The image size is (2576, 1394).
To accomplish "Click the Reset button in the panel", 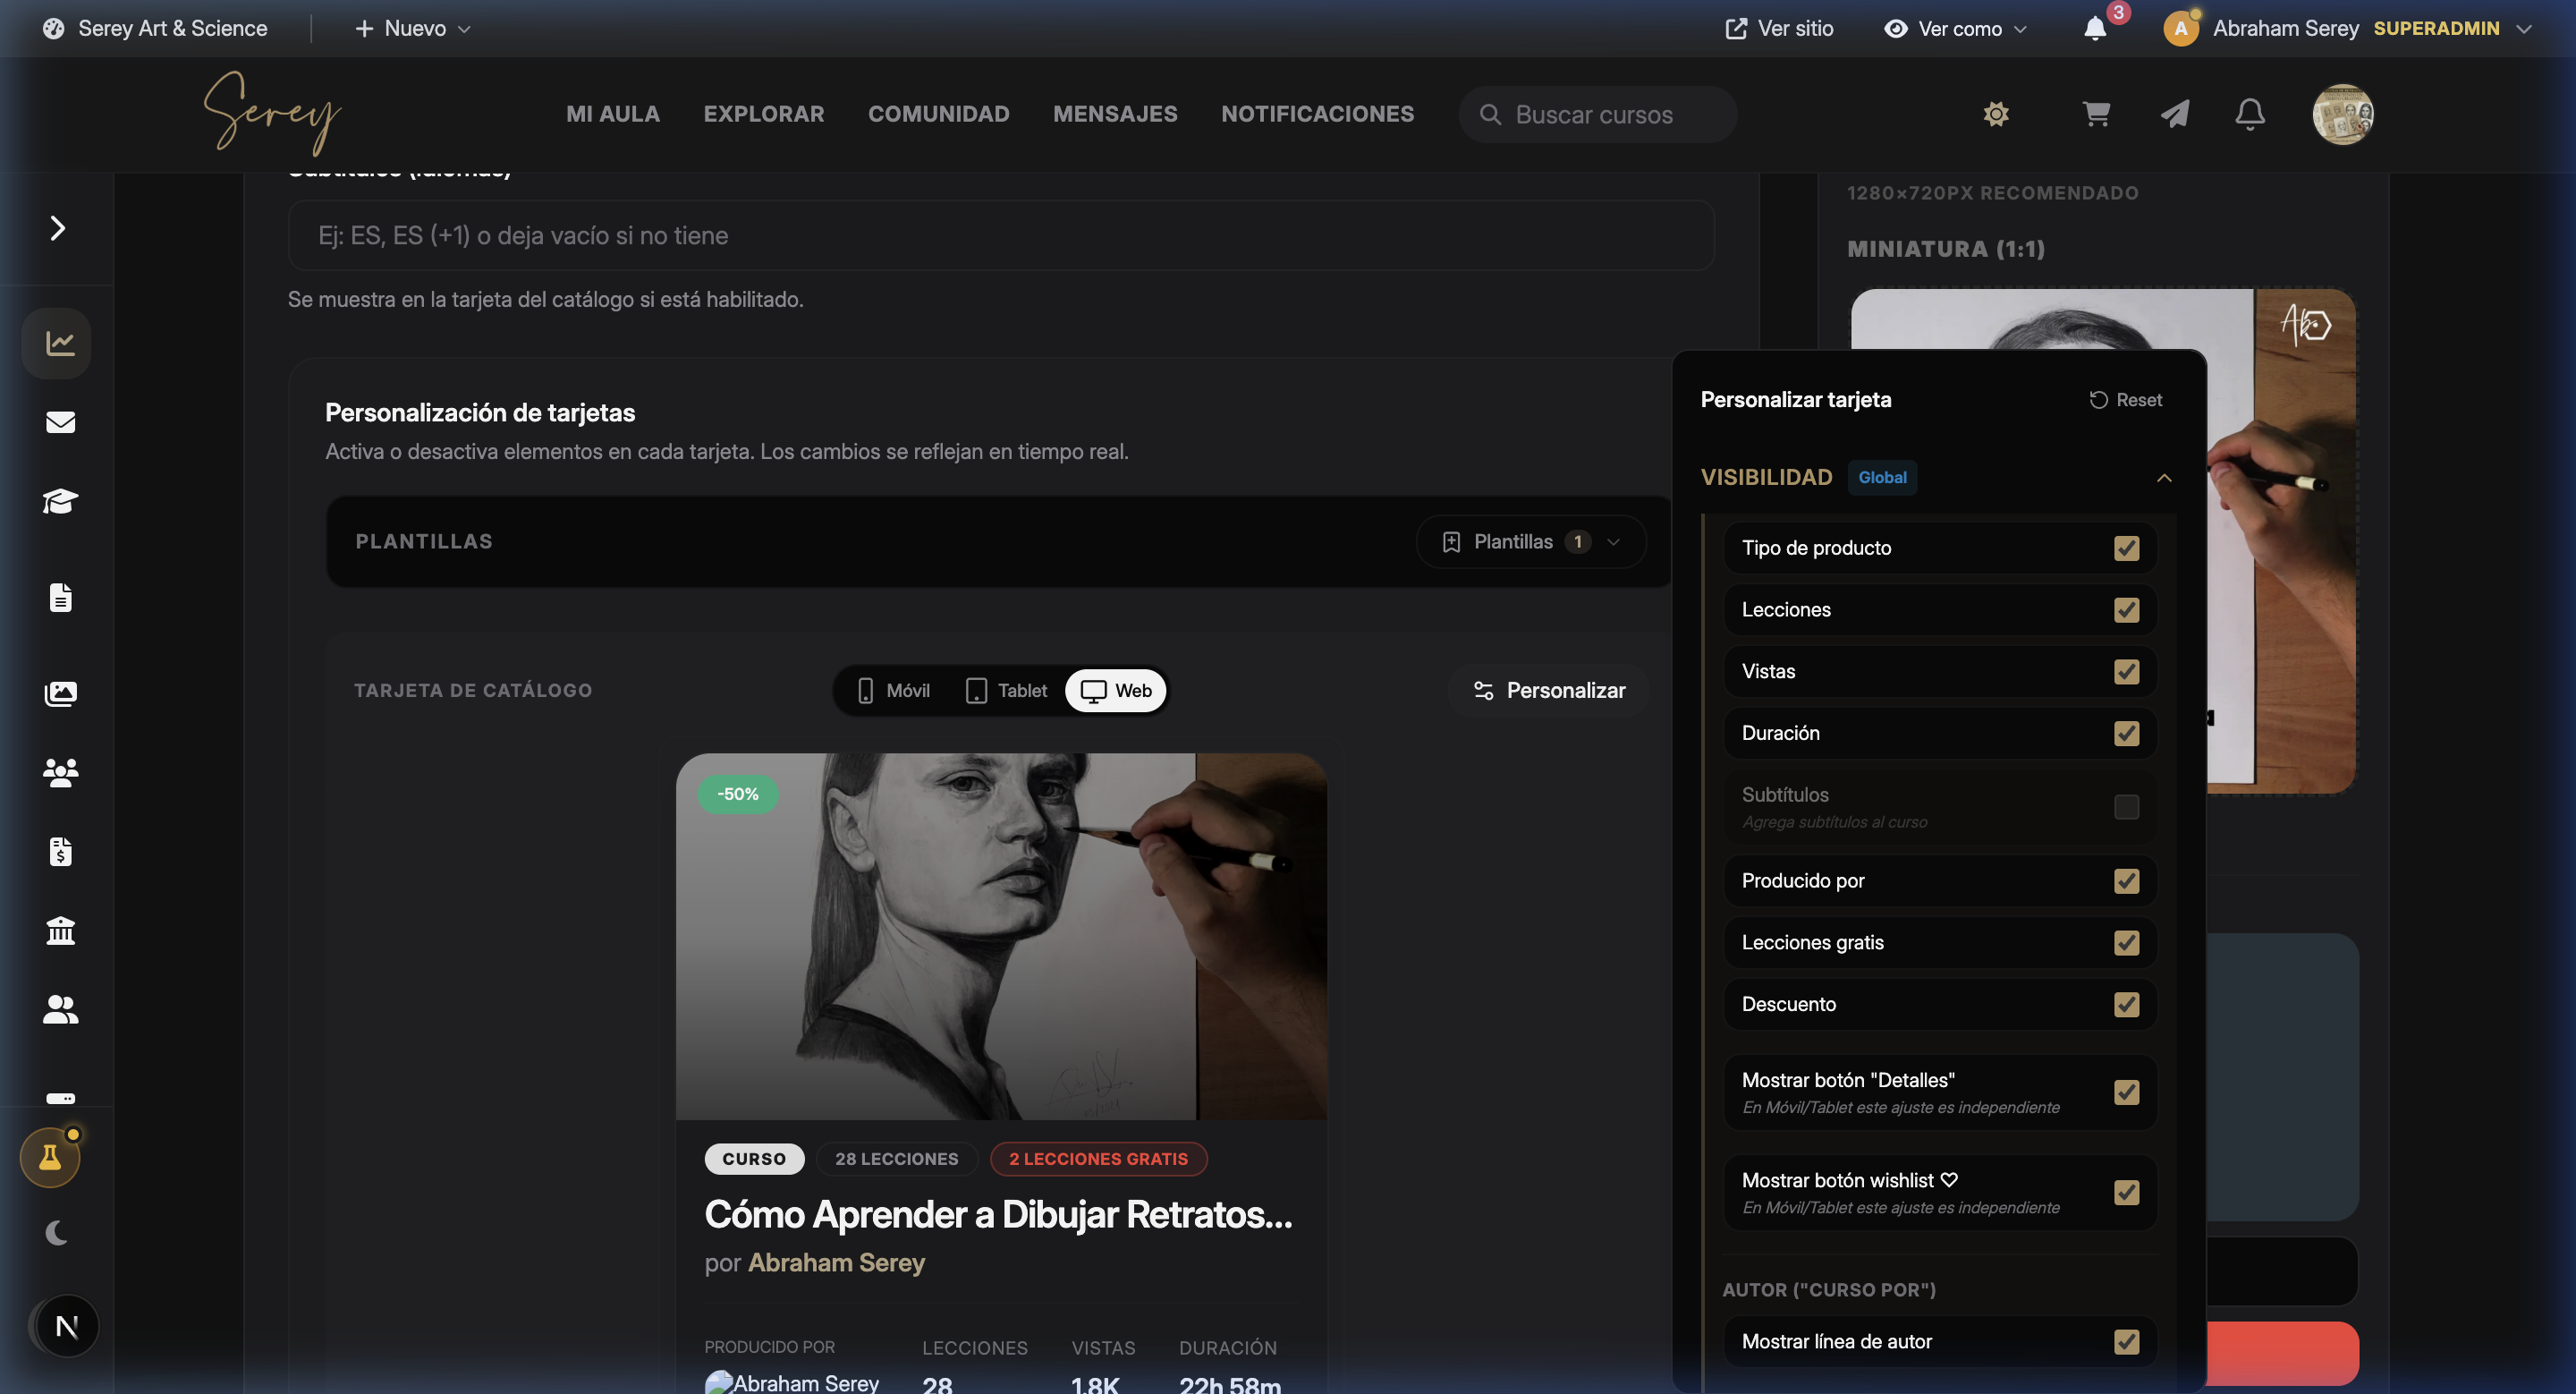I will point(2125,400).
